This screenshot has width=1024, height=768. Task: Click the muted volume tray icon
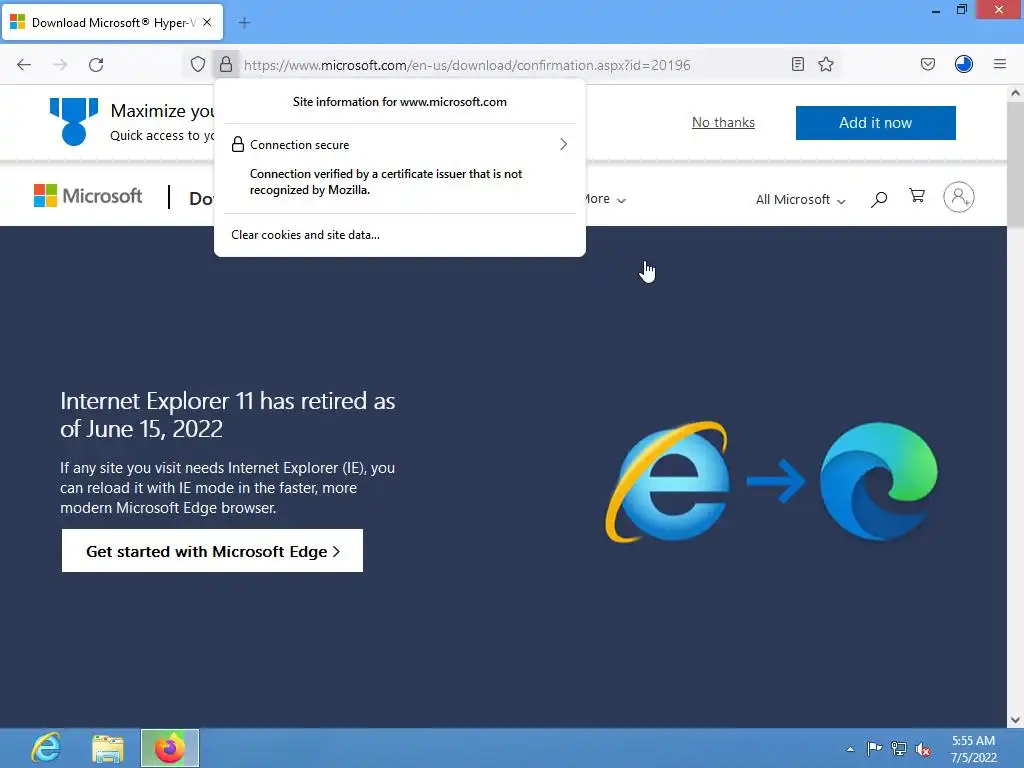point(923,749)
